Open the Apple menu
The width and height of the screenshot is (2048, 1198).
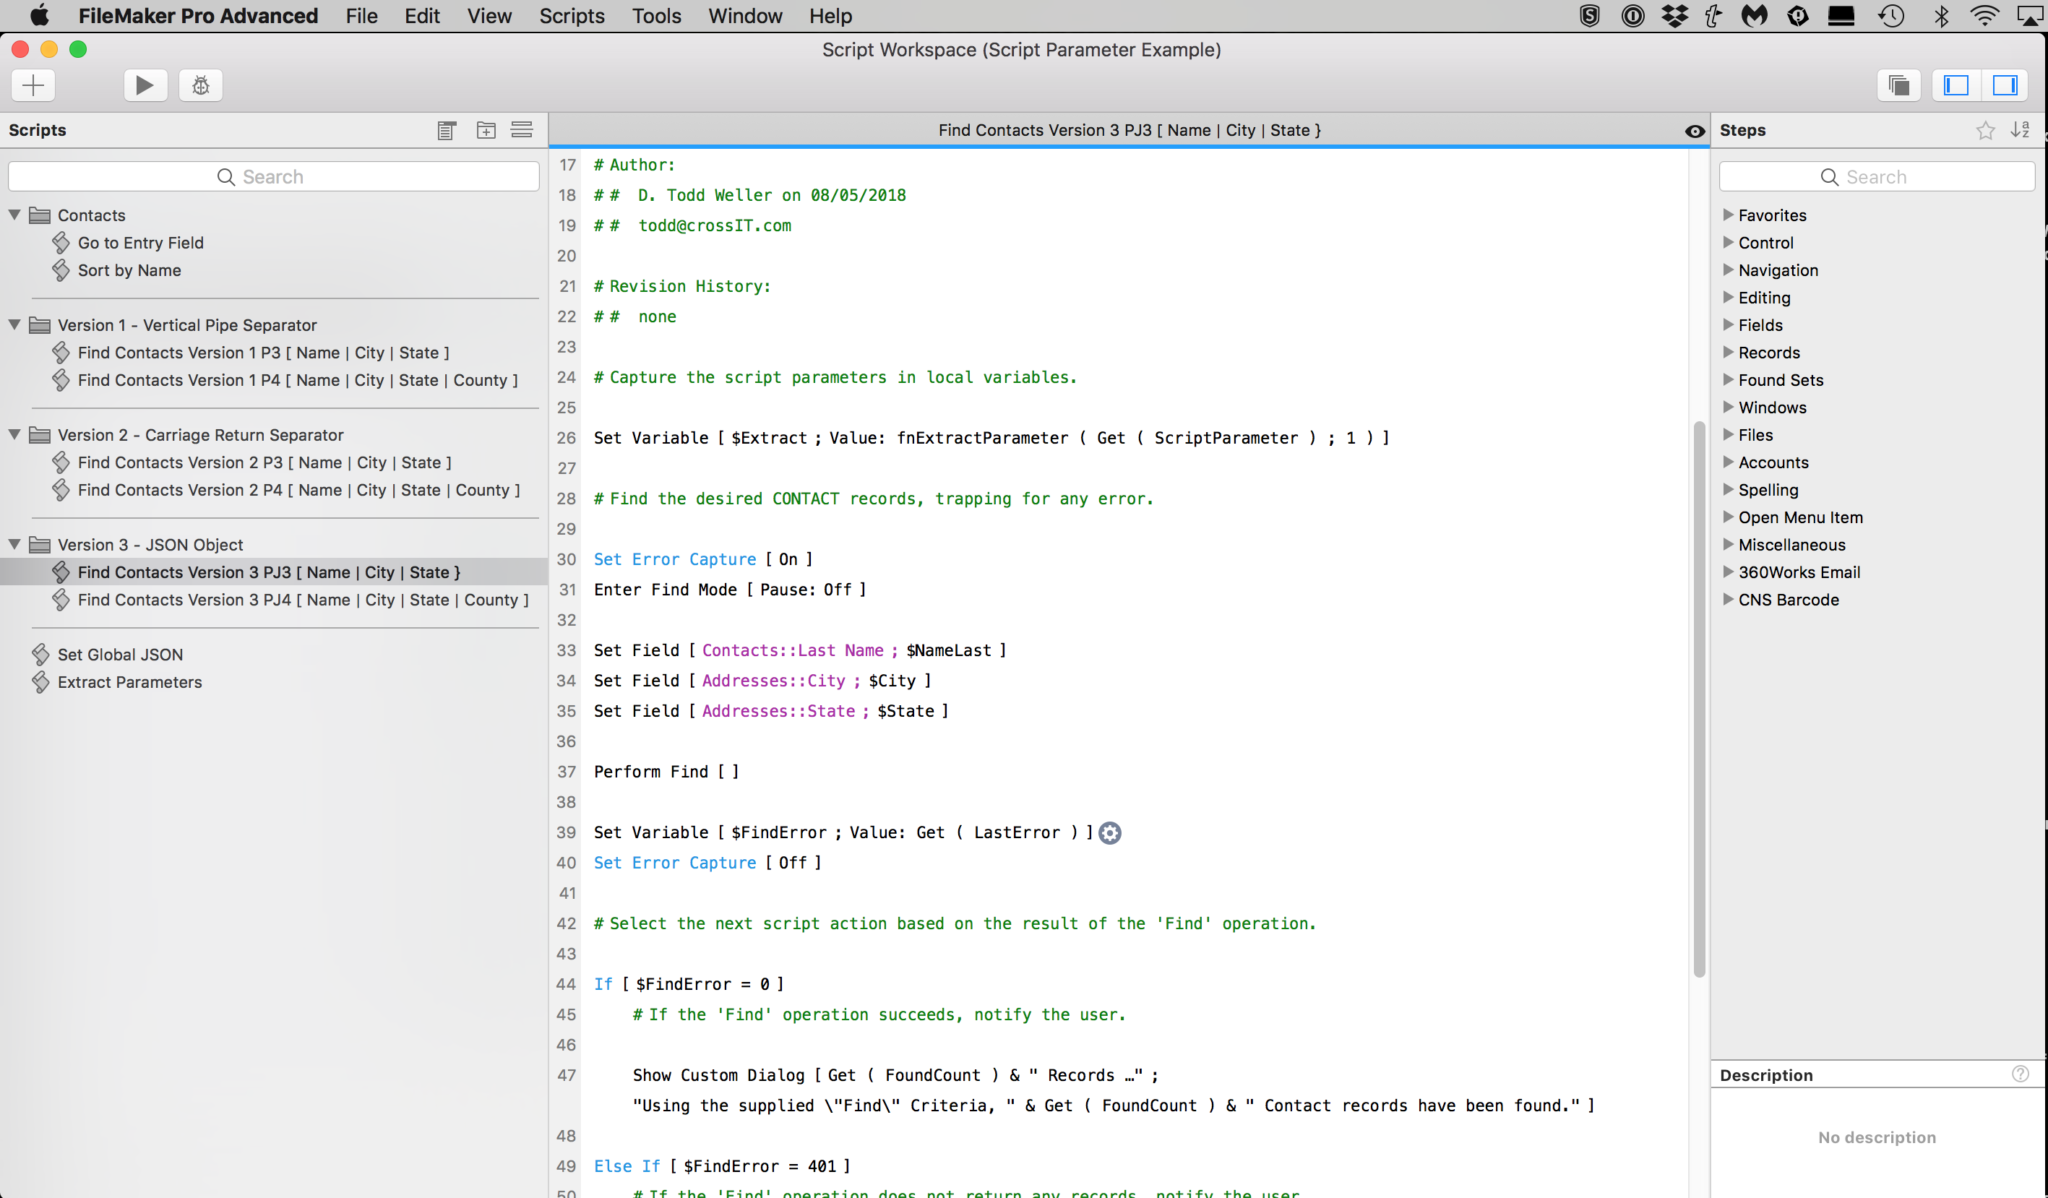coord(39,16)
